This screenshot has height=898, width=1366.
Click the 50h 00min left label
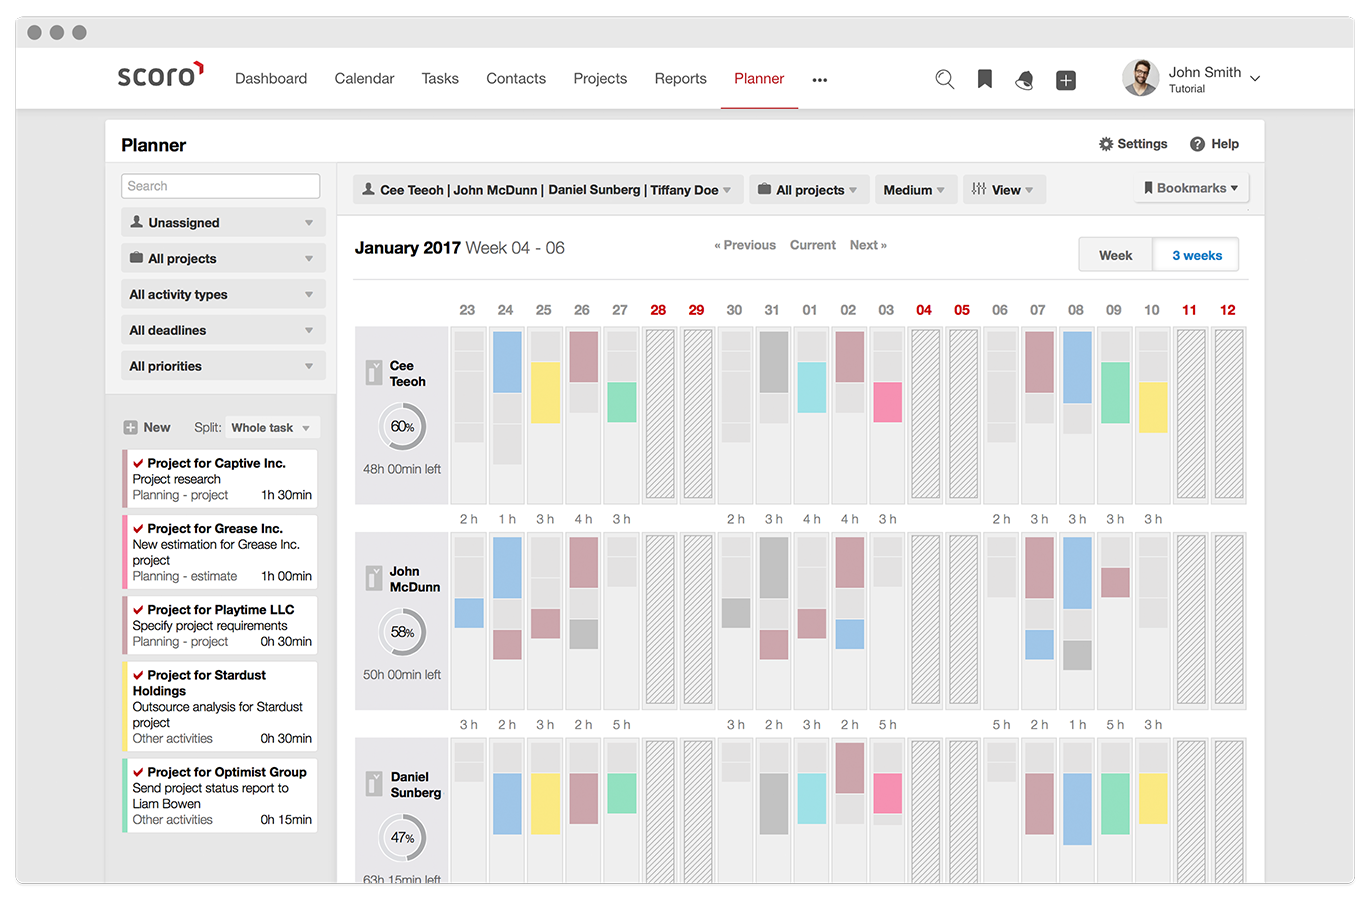coord(402,675)
